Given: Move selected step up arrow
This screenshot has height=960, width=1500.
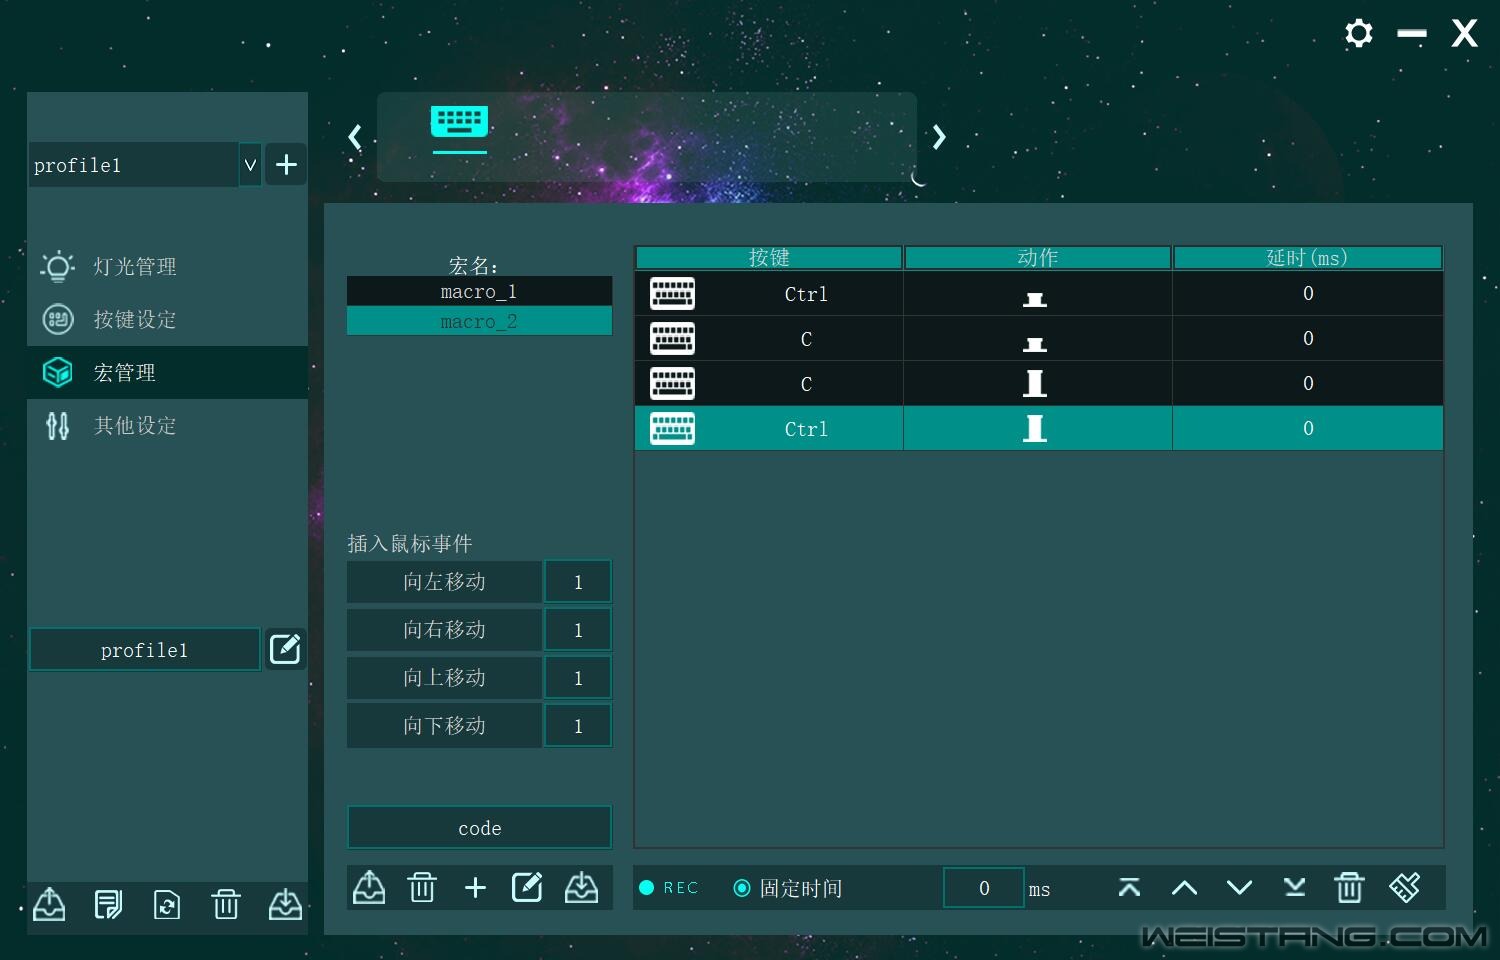Looking at the screenshot, I should click(x=1184, y=887).
